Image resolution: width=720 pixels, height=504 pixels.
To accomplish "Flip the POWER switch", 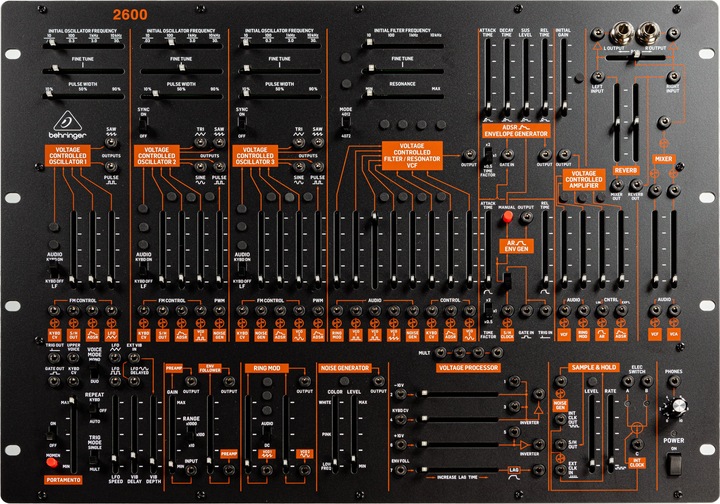I will 674,464.
